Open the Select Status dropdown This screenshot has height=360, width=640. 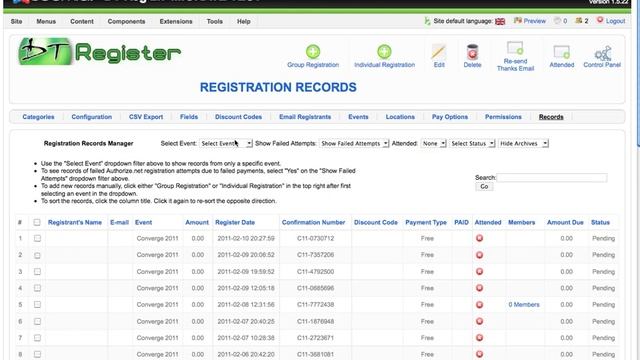[x=472, y=144]
